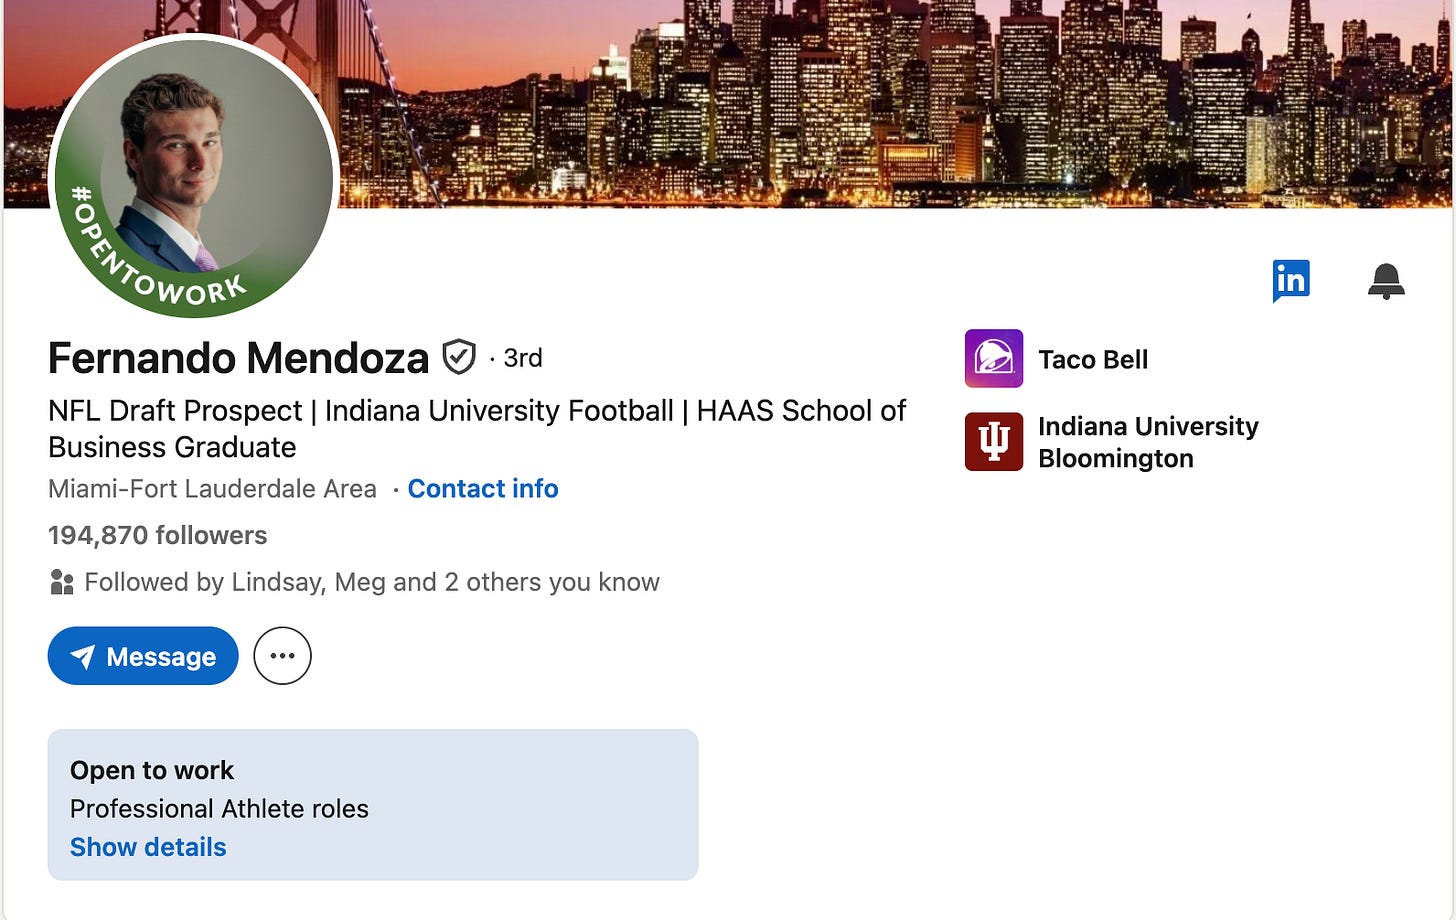Screen dimensions: 1456x920
Task: Open the Indiana University logo icon
Action: (993, 441)
